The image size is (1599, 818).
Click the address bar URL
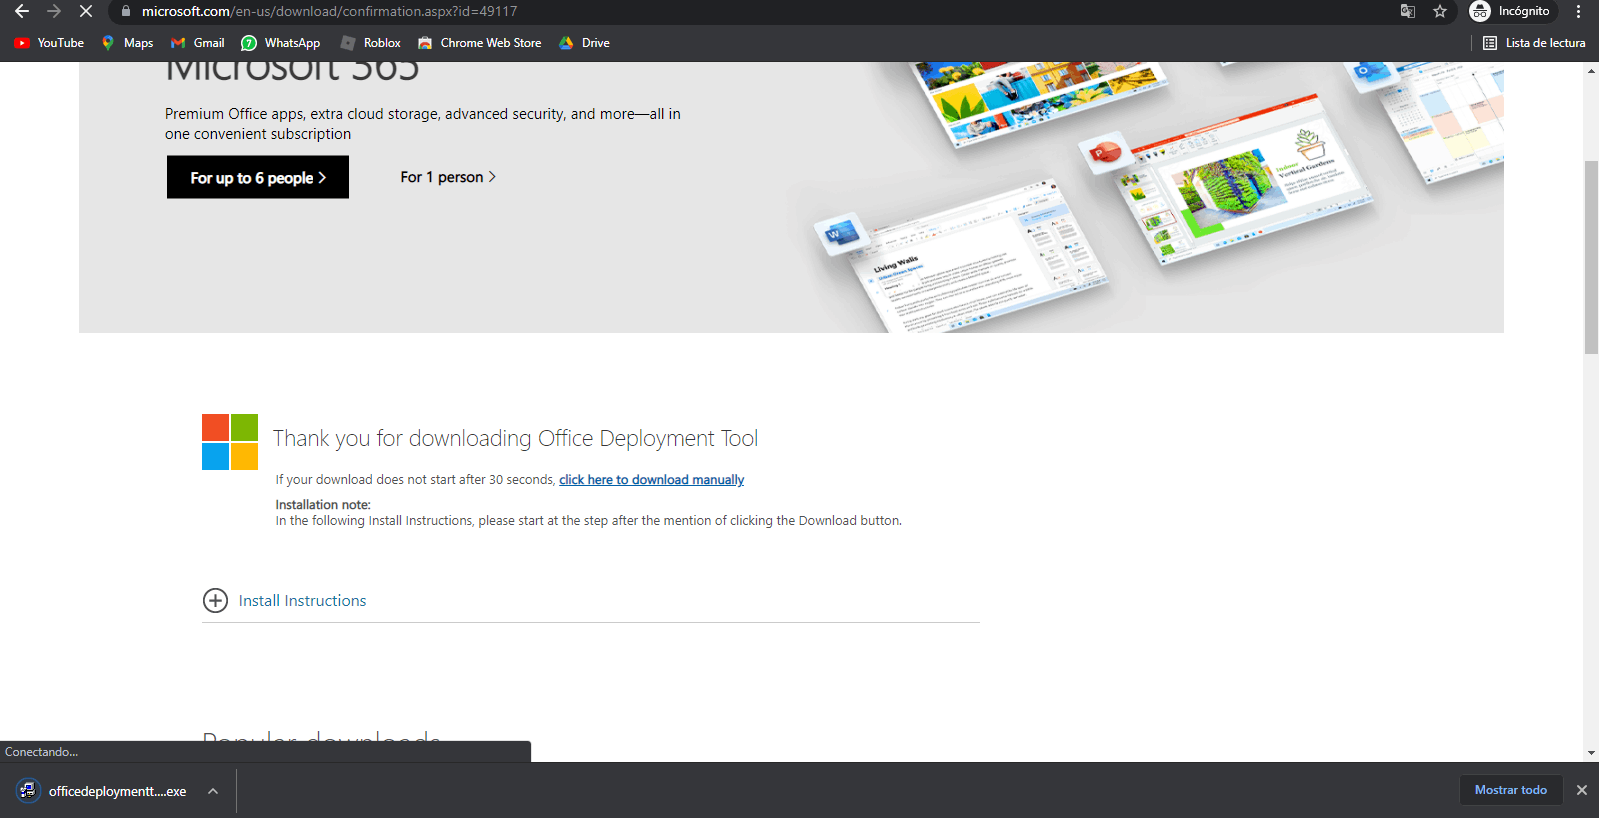point(330,11)
